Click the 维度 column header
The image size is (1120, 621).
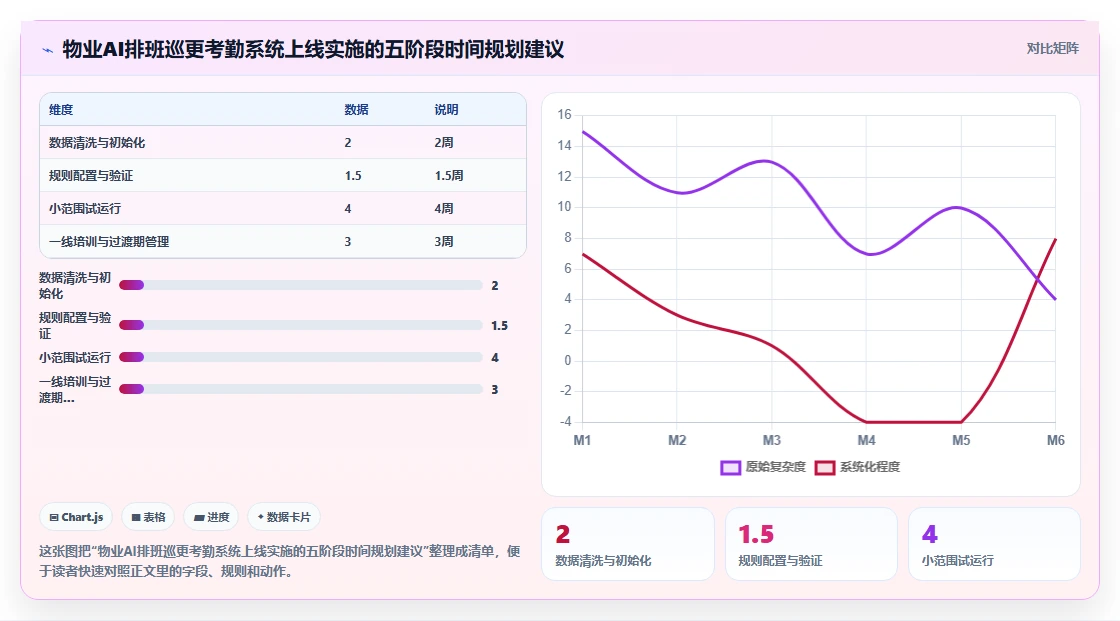(x=61, y=110)
